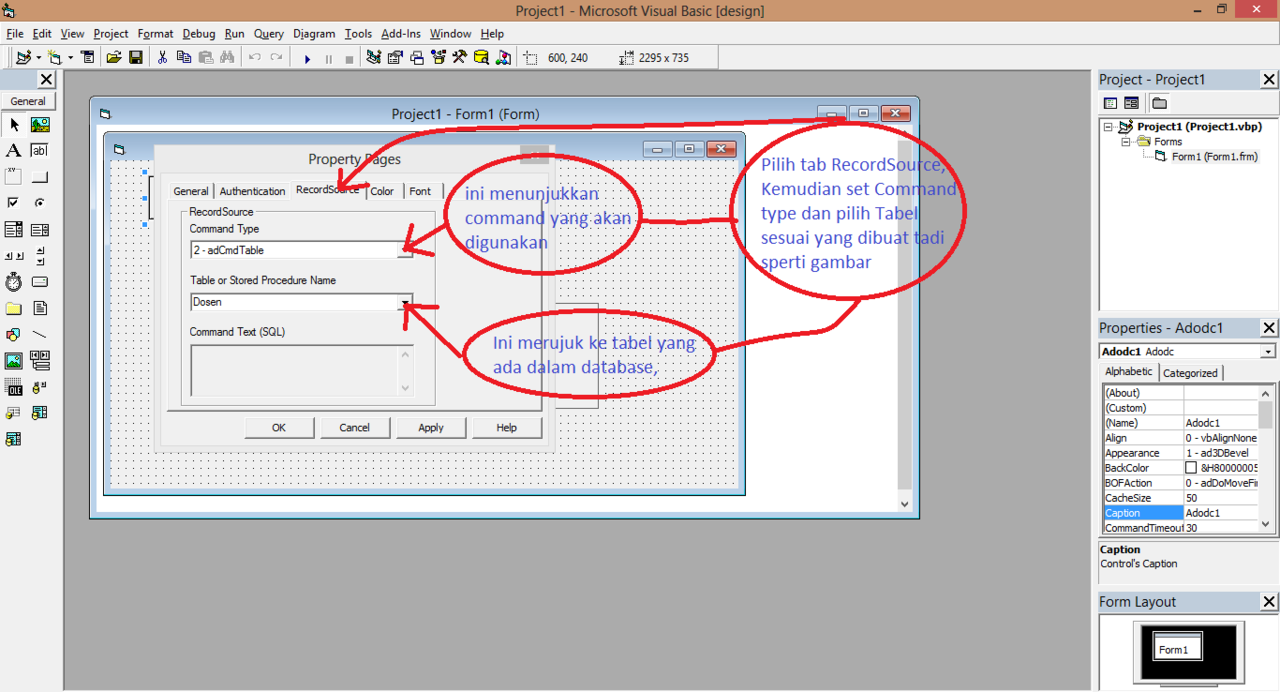
Task: Open the Add Project dropdown arrow
Action: click(x=38, y=58)
